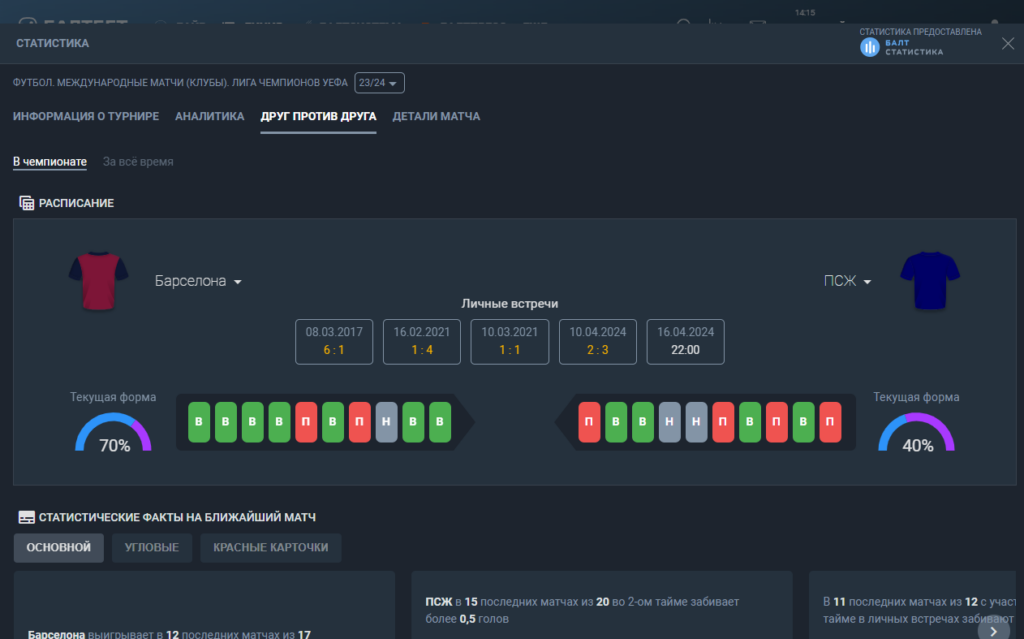Click the Барселона wins fact card
The height and width of the screenshot is (639, 1024).
204,605
